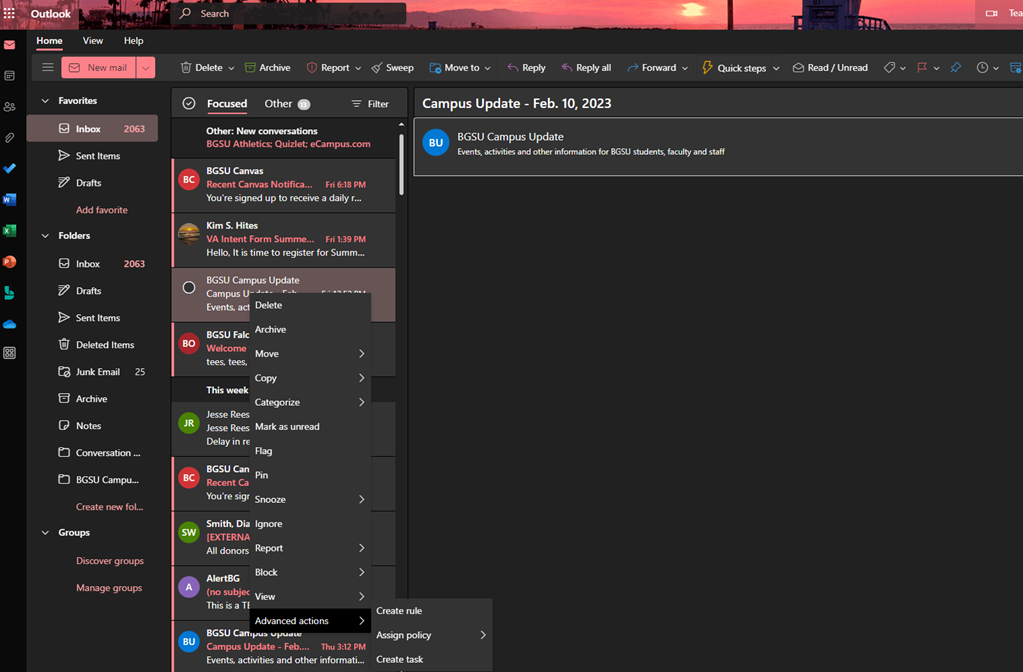Image resolution: width=1023 pixels, height=672 pixels.
Task: Expand the Forward dropdown arrow
Action: pyautogui.click(x=684, y=68)
